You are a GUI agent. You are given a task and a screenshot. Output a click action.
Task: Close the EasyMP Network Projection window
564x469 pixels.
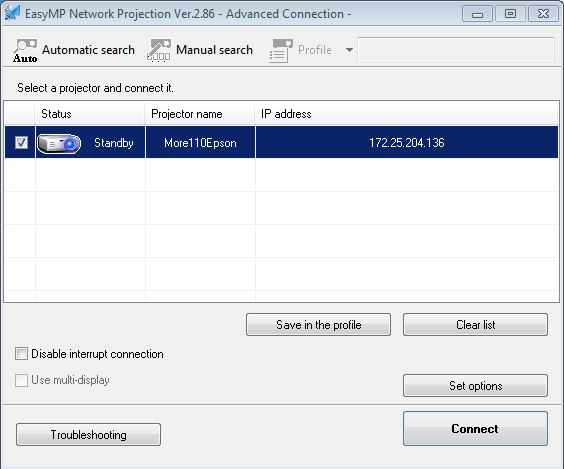[543, 14]
